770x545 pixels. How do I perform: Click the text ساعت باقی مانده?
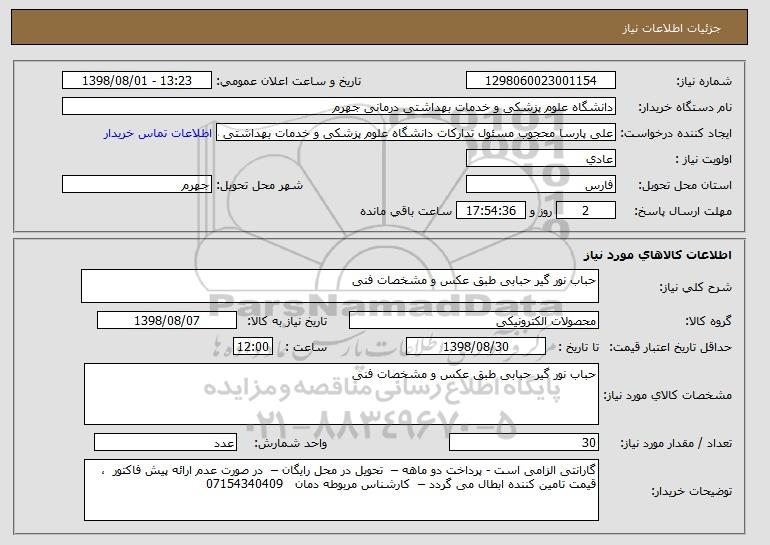click(x=406, y=212)
